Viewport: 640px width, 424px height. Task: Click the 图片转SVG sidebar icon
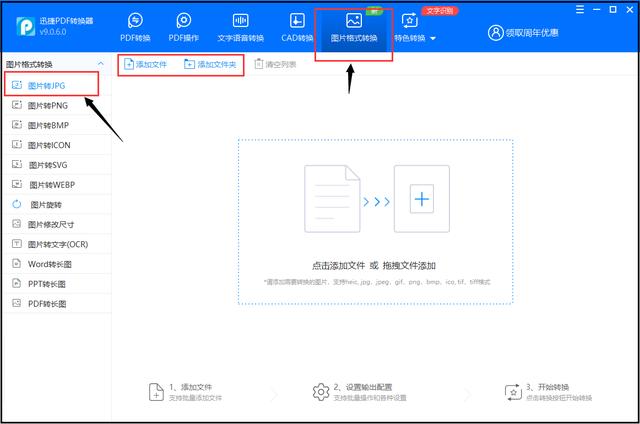click(17, 164)
